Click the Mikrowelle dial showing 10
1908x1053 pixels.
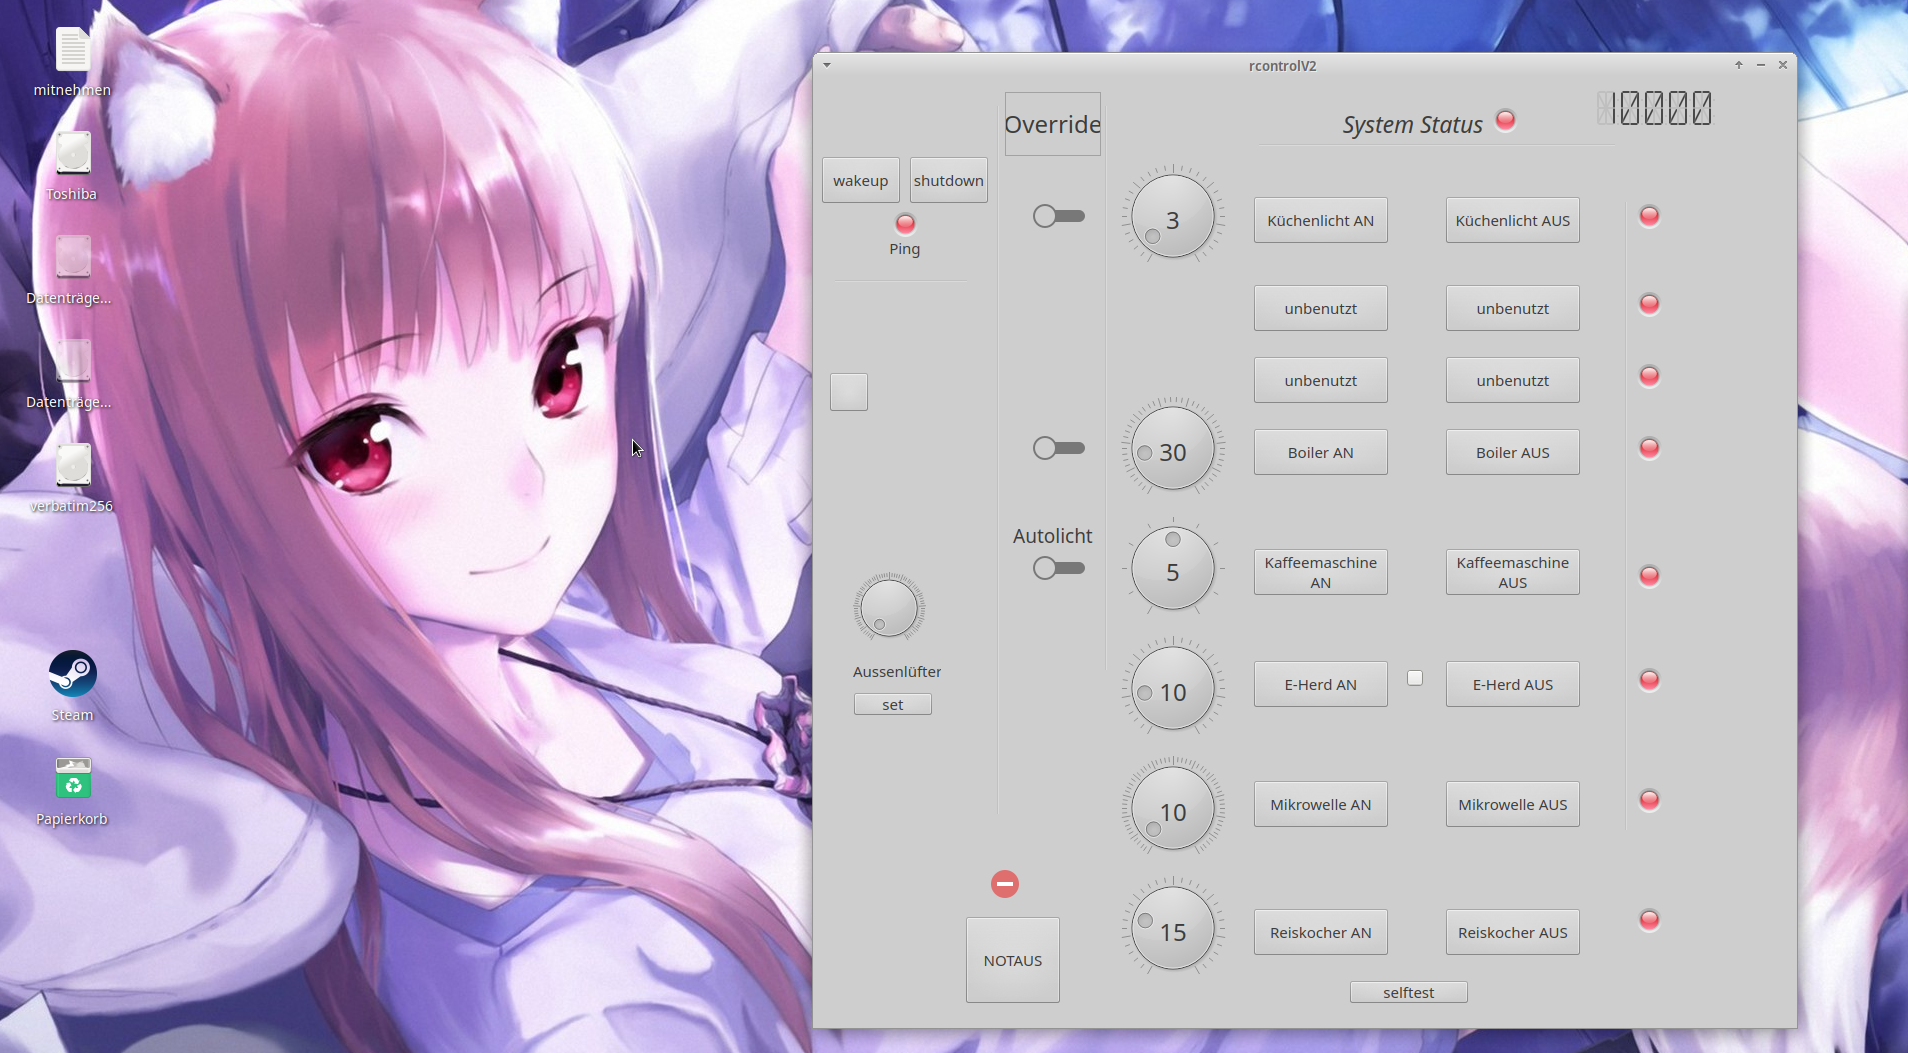pos(1173,808)
